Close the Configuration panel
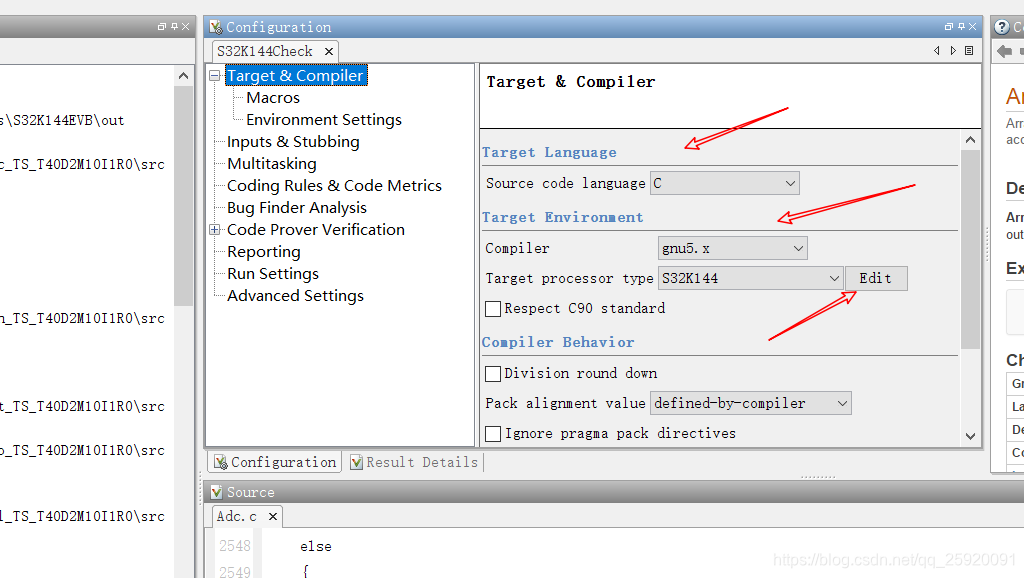The image size is (1024, 578). coord(972,27)
